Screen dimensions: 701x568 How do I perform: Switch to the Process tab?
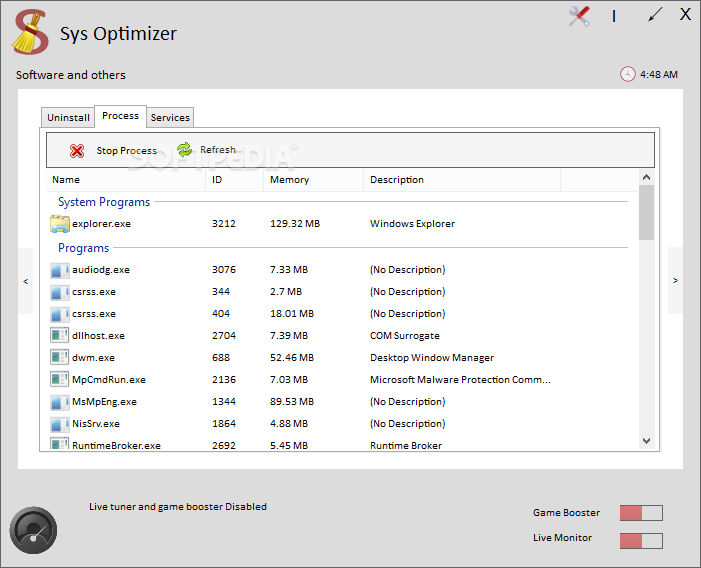coord(120,116)
